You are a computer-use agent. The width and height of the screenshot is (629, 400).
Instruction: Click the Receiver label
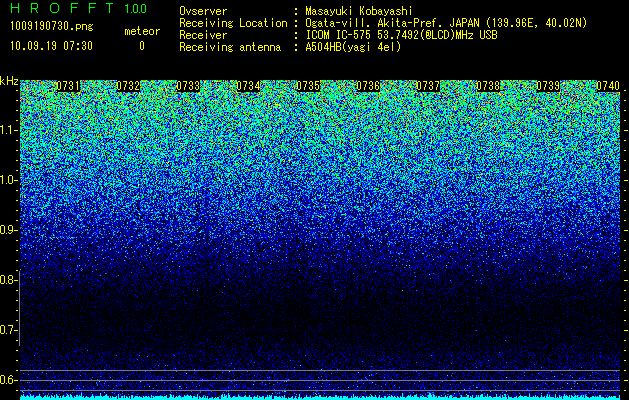(x=203, y=35)
